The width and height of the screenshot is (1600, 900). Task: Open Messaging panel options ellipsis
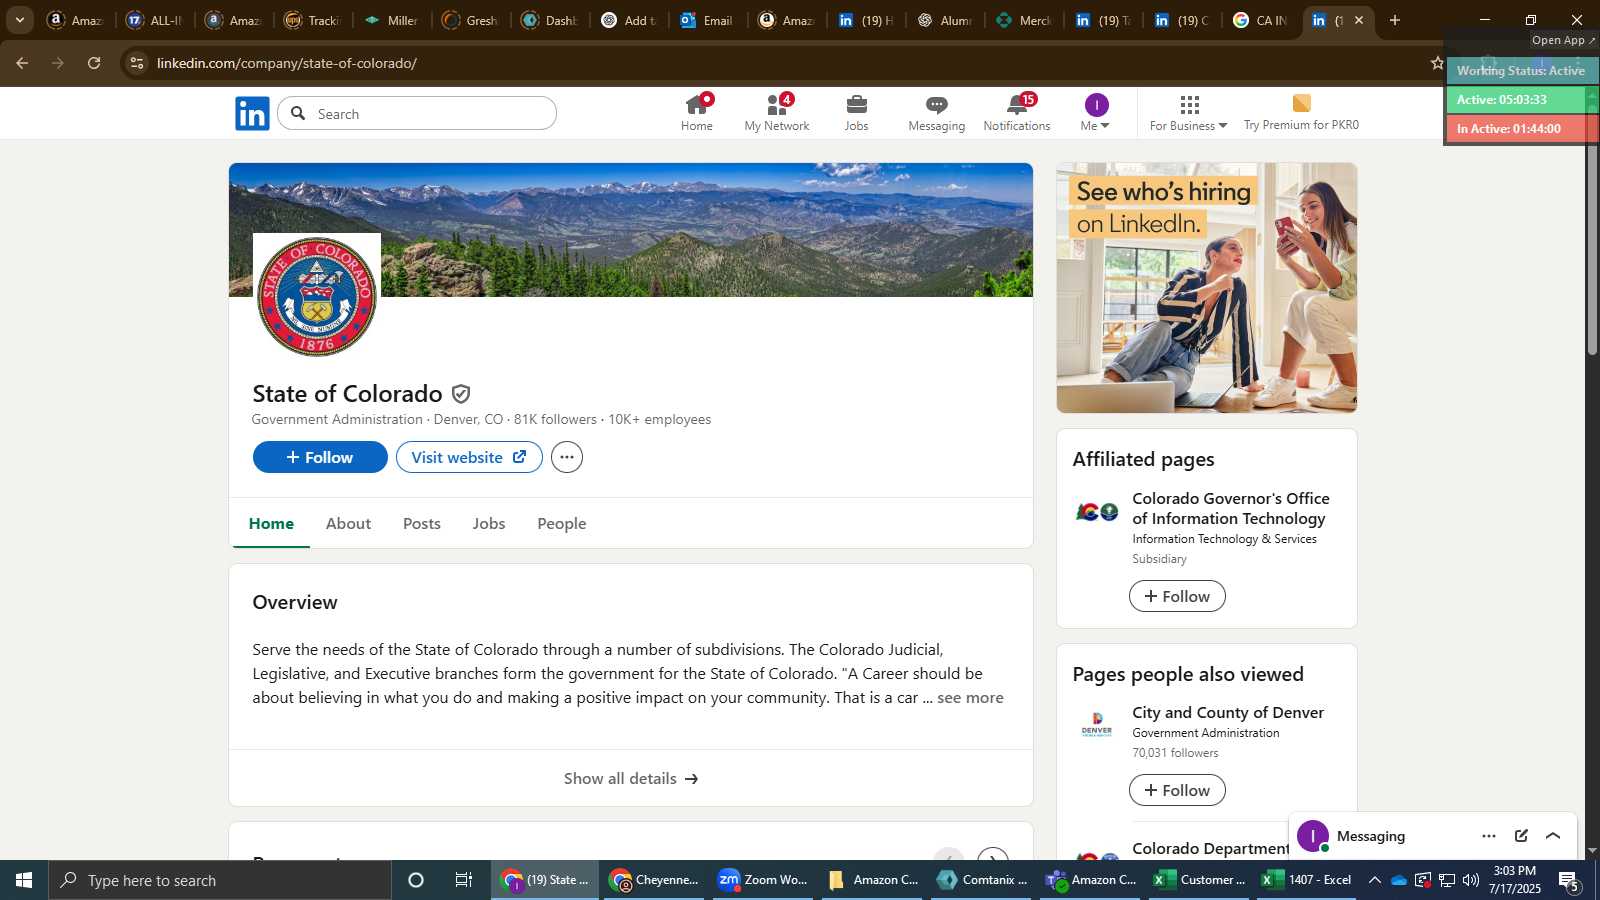click(1489, 836)
